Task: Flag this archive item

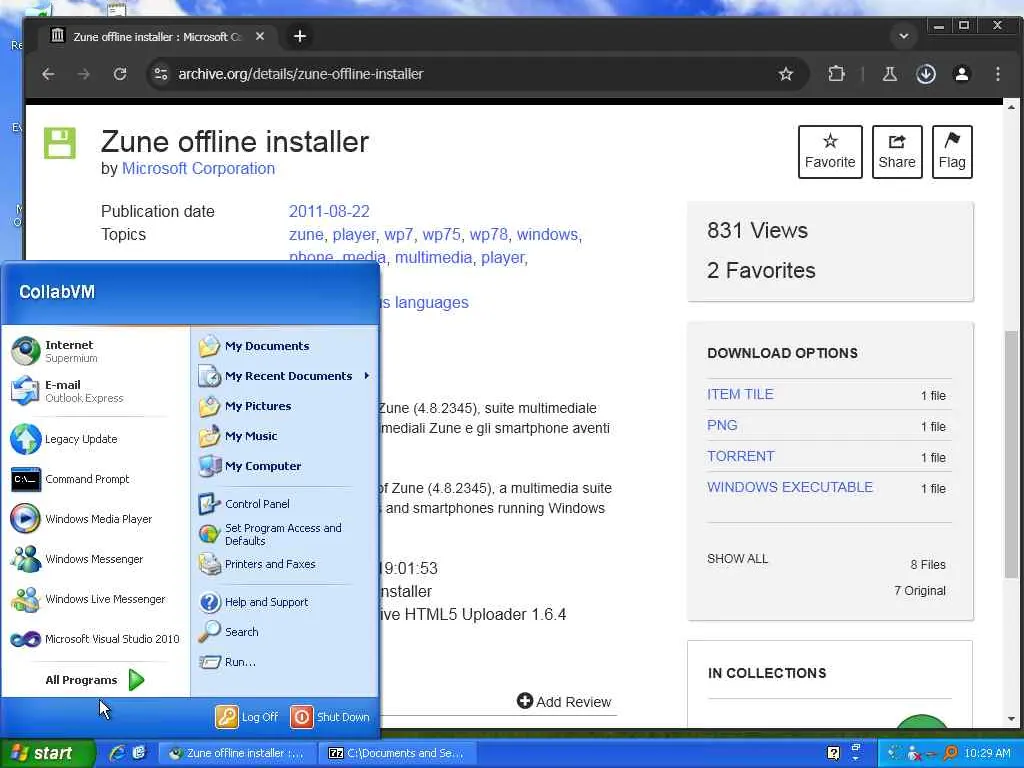Action: point(952,152)
